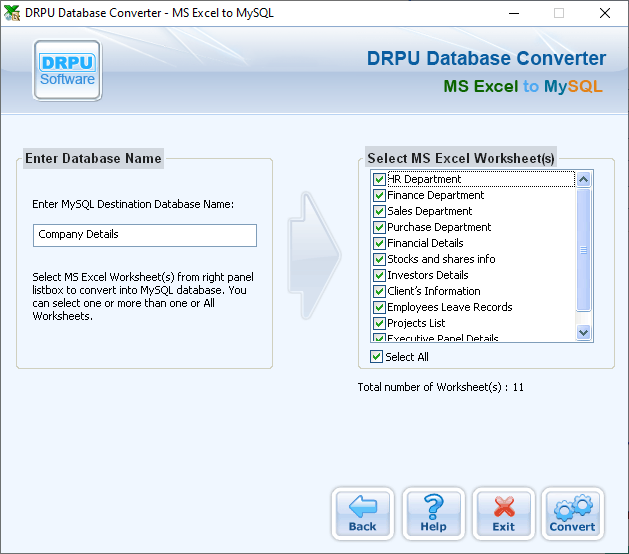This screenshot has height=554, width=629.
Task: Toggle the Financial Details checkbox
Action: [379, 243]
